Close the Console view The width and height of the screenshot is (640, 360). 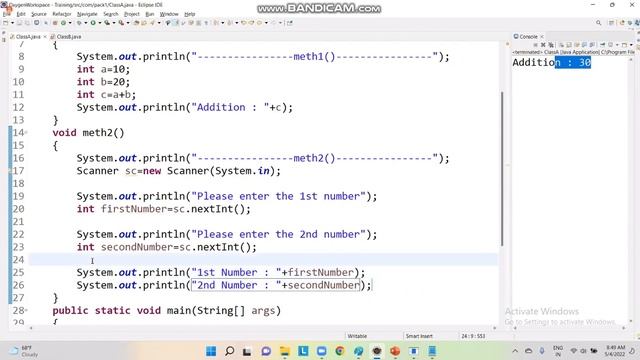(542, 37)
